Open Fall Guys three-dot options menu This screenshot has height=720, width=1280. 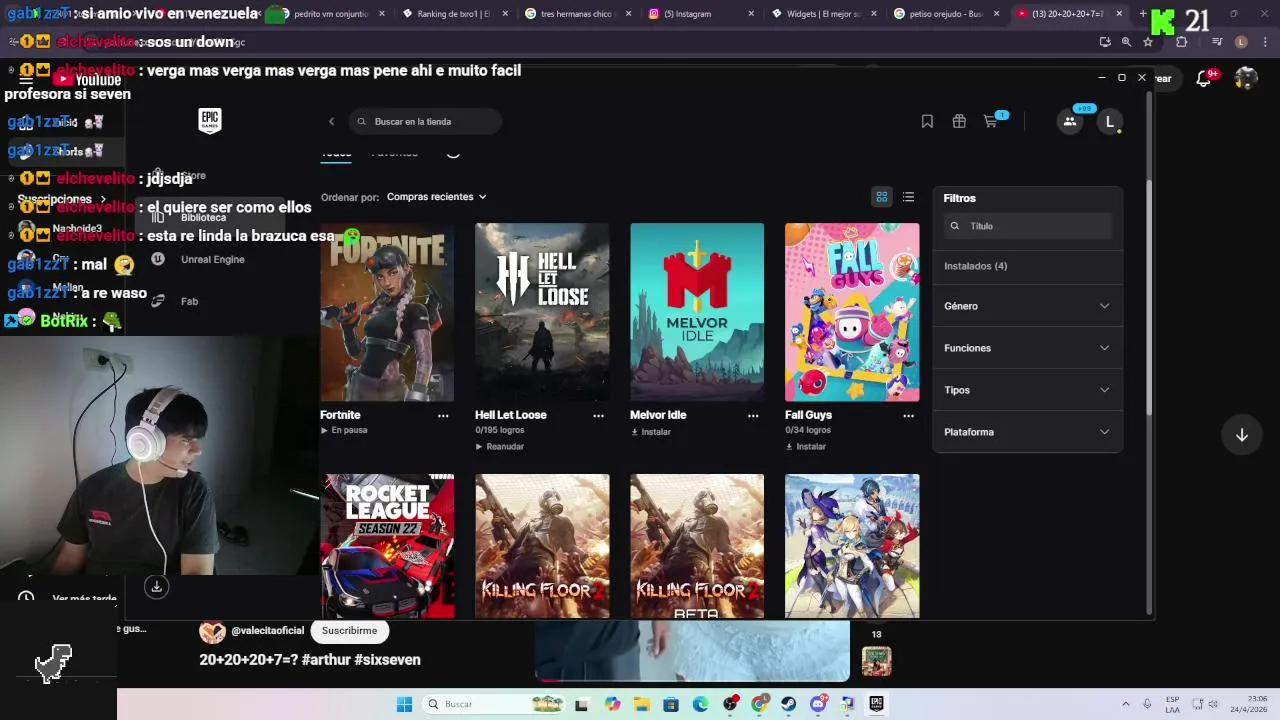[x=908, y=416]
